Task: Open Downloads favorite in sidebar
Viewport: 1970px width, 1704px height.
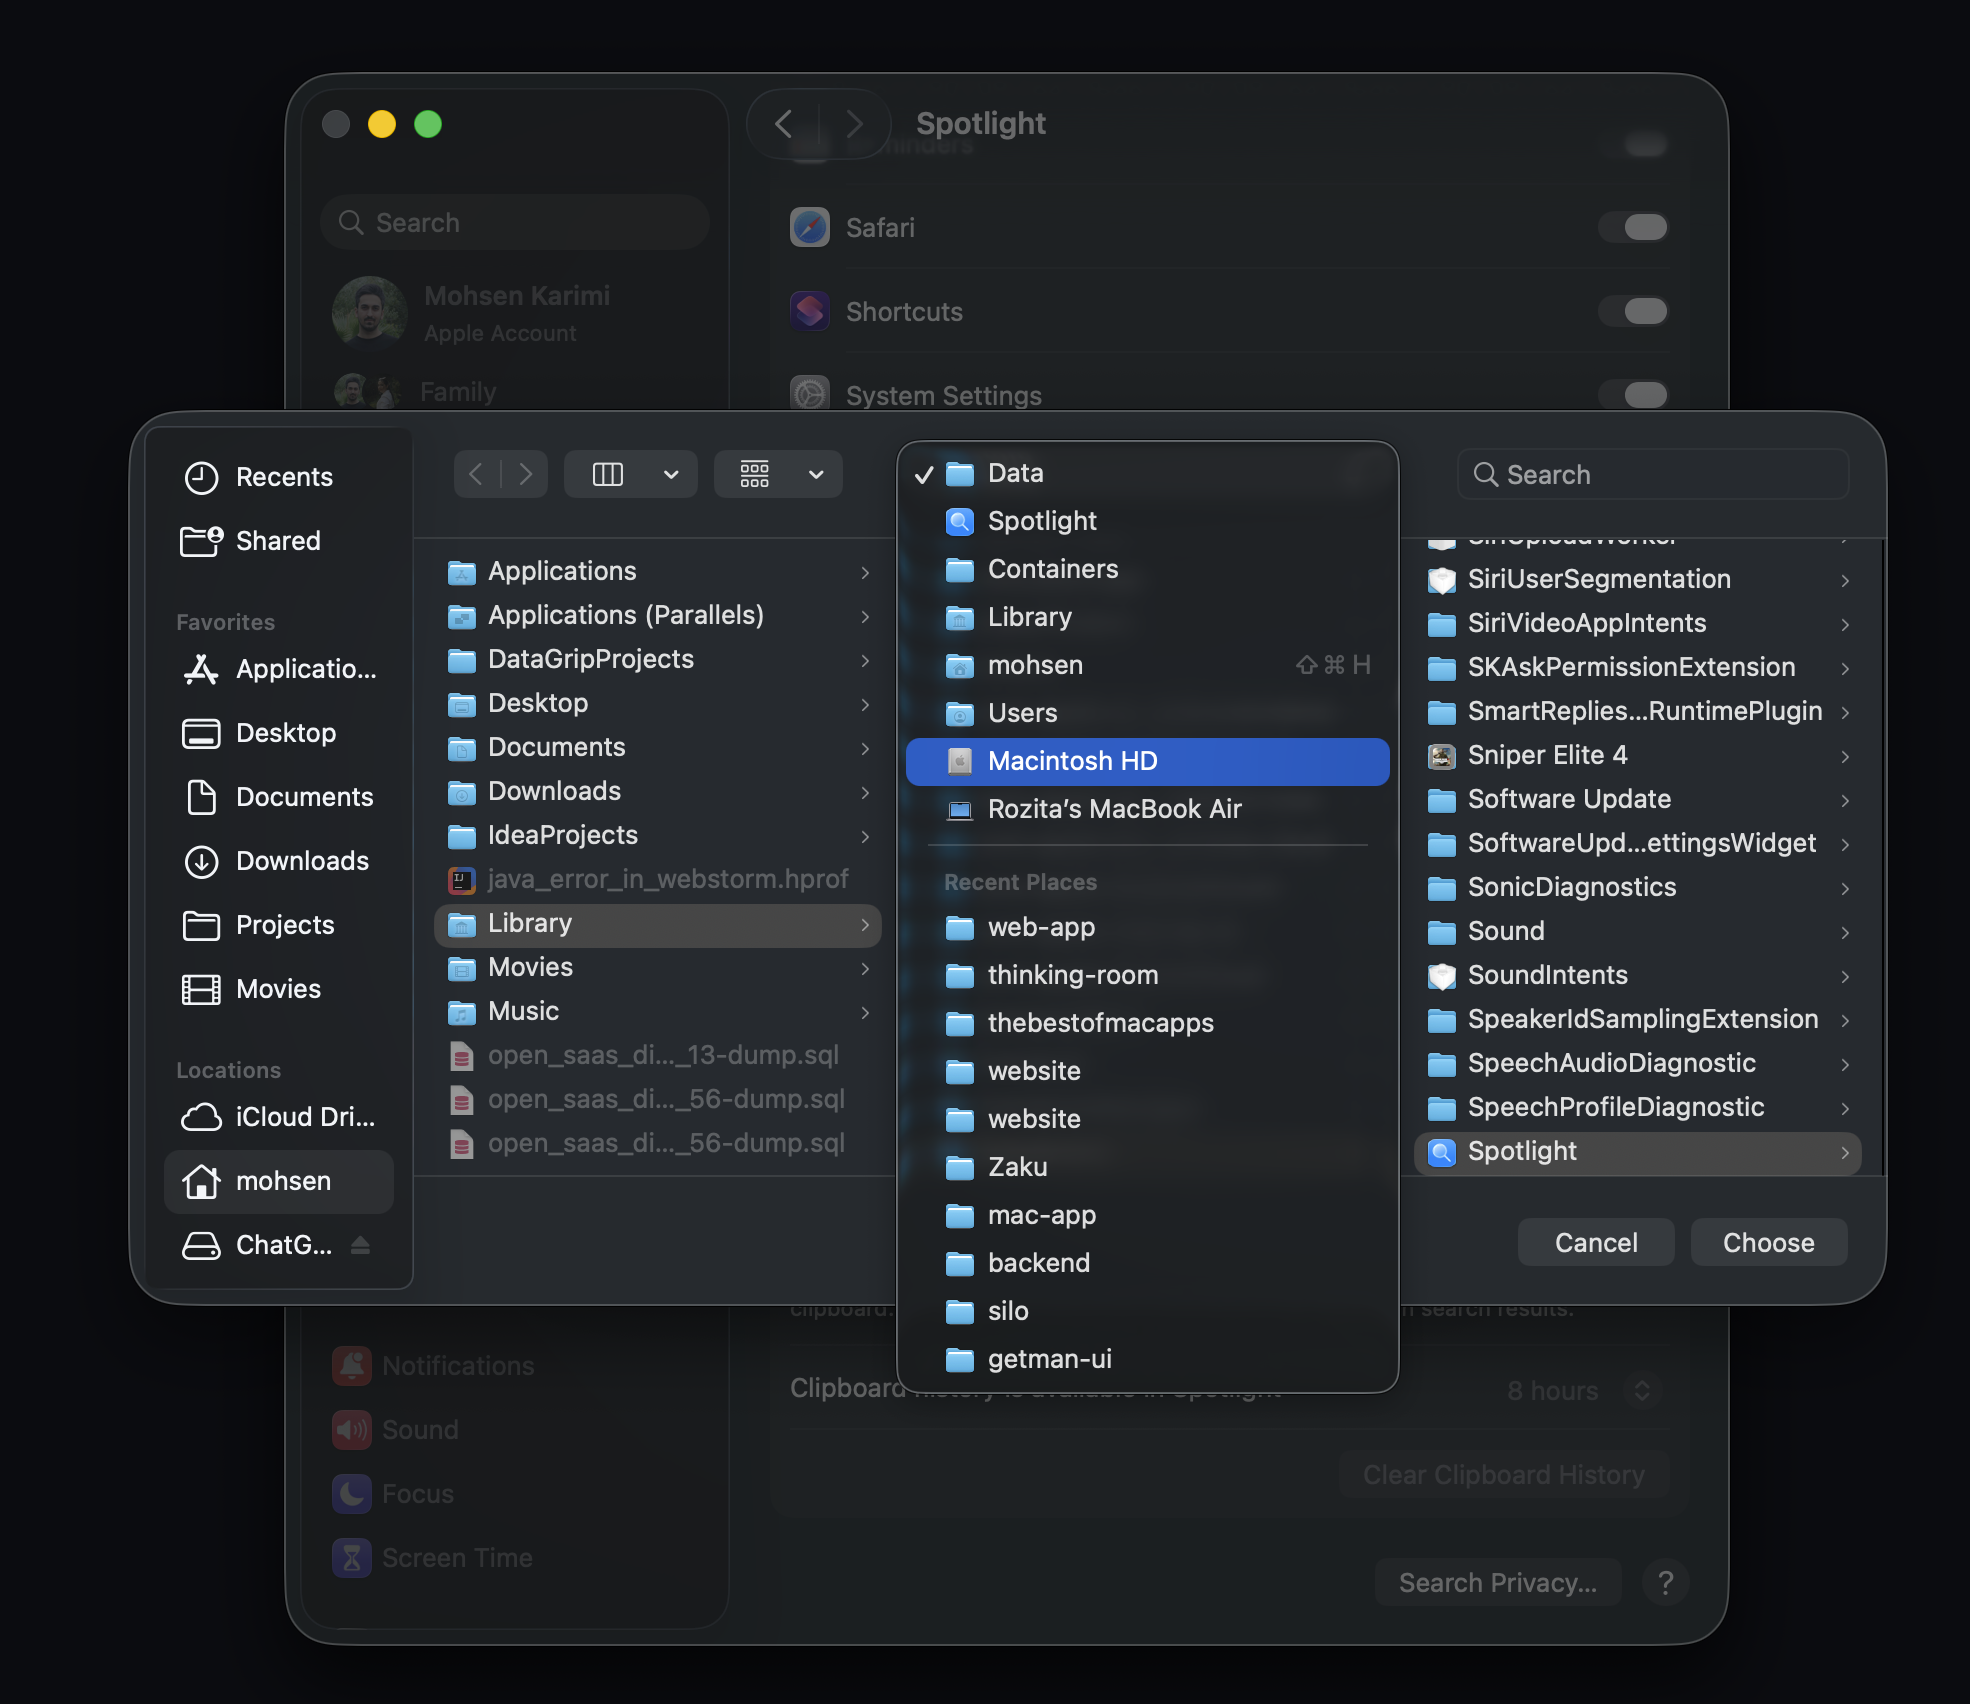Action: tap(278, 861)
